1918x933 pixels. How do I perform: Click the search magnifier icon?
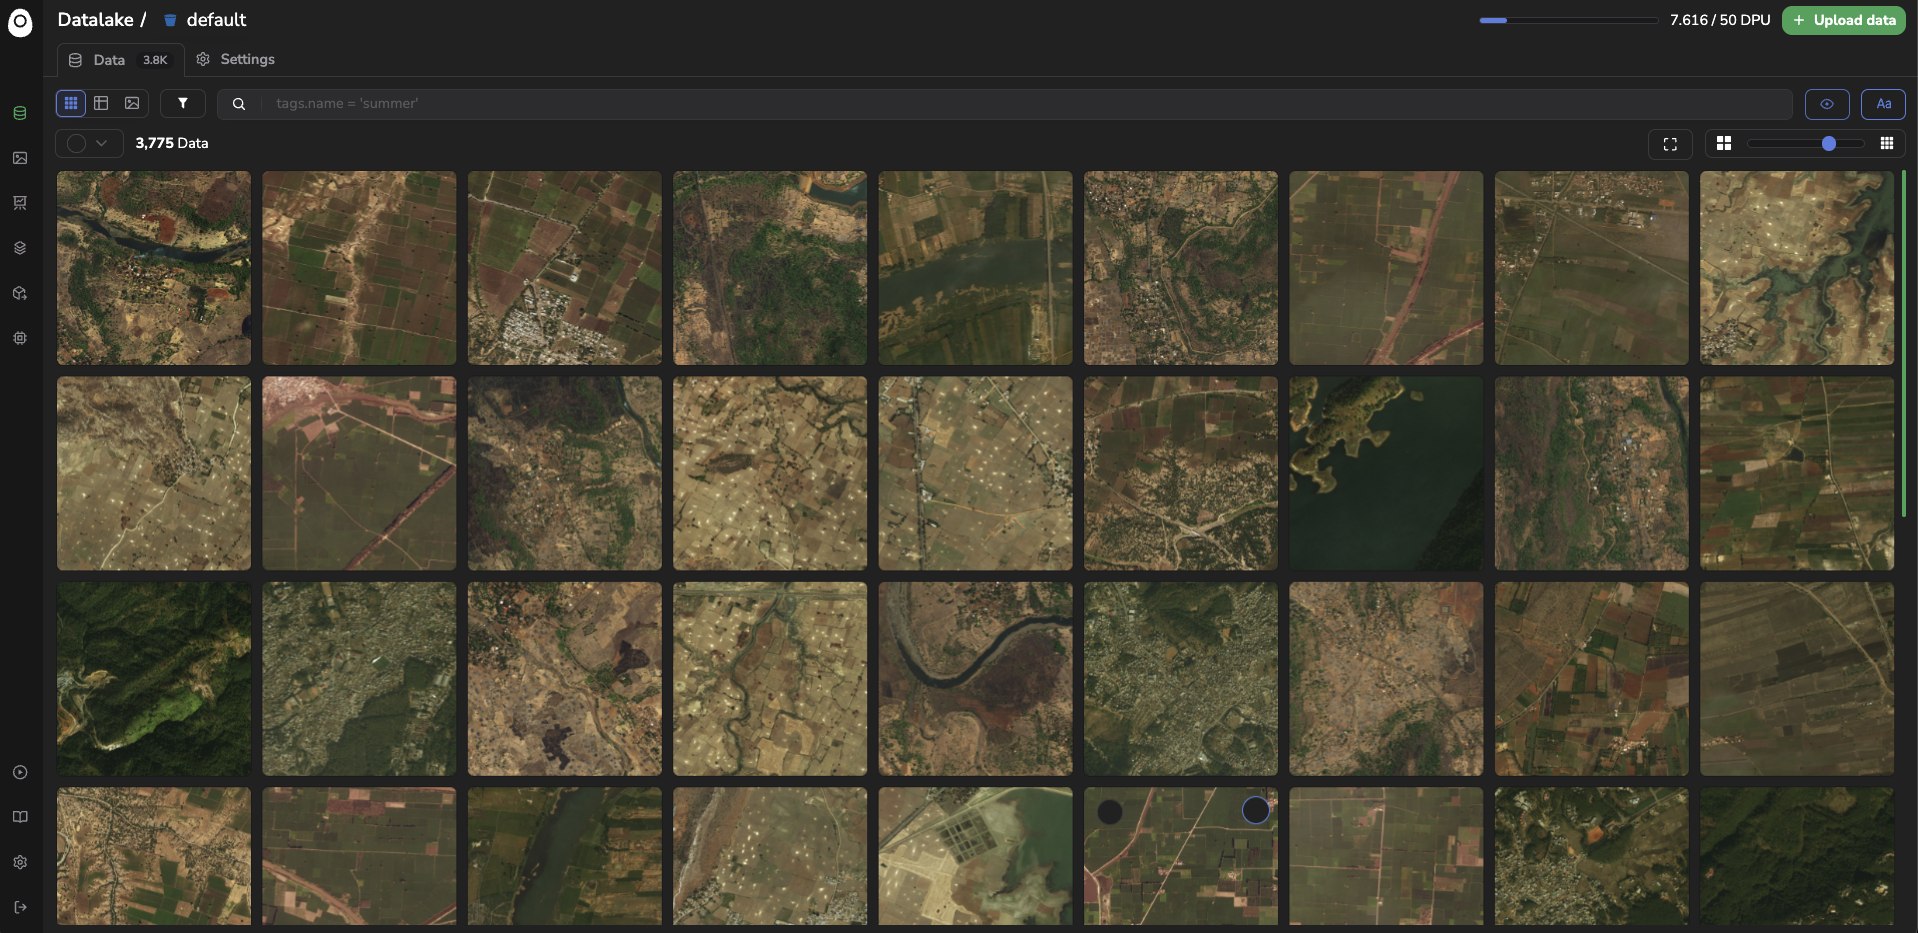238,103
